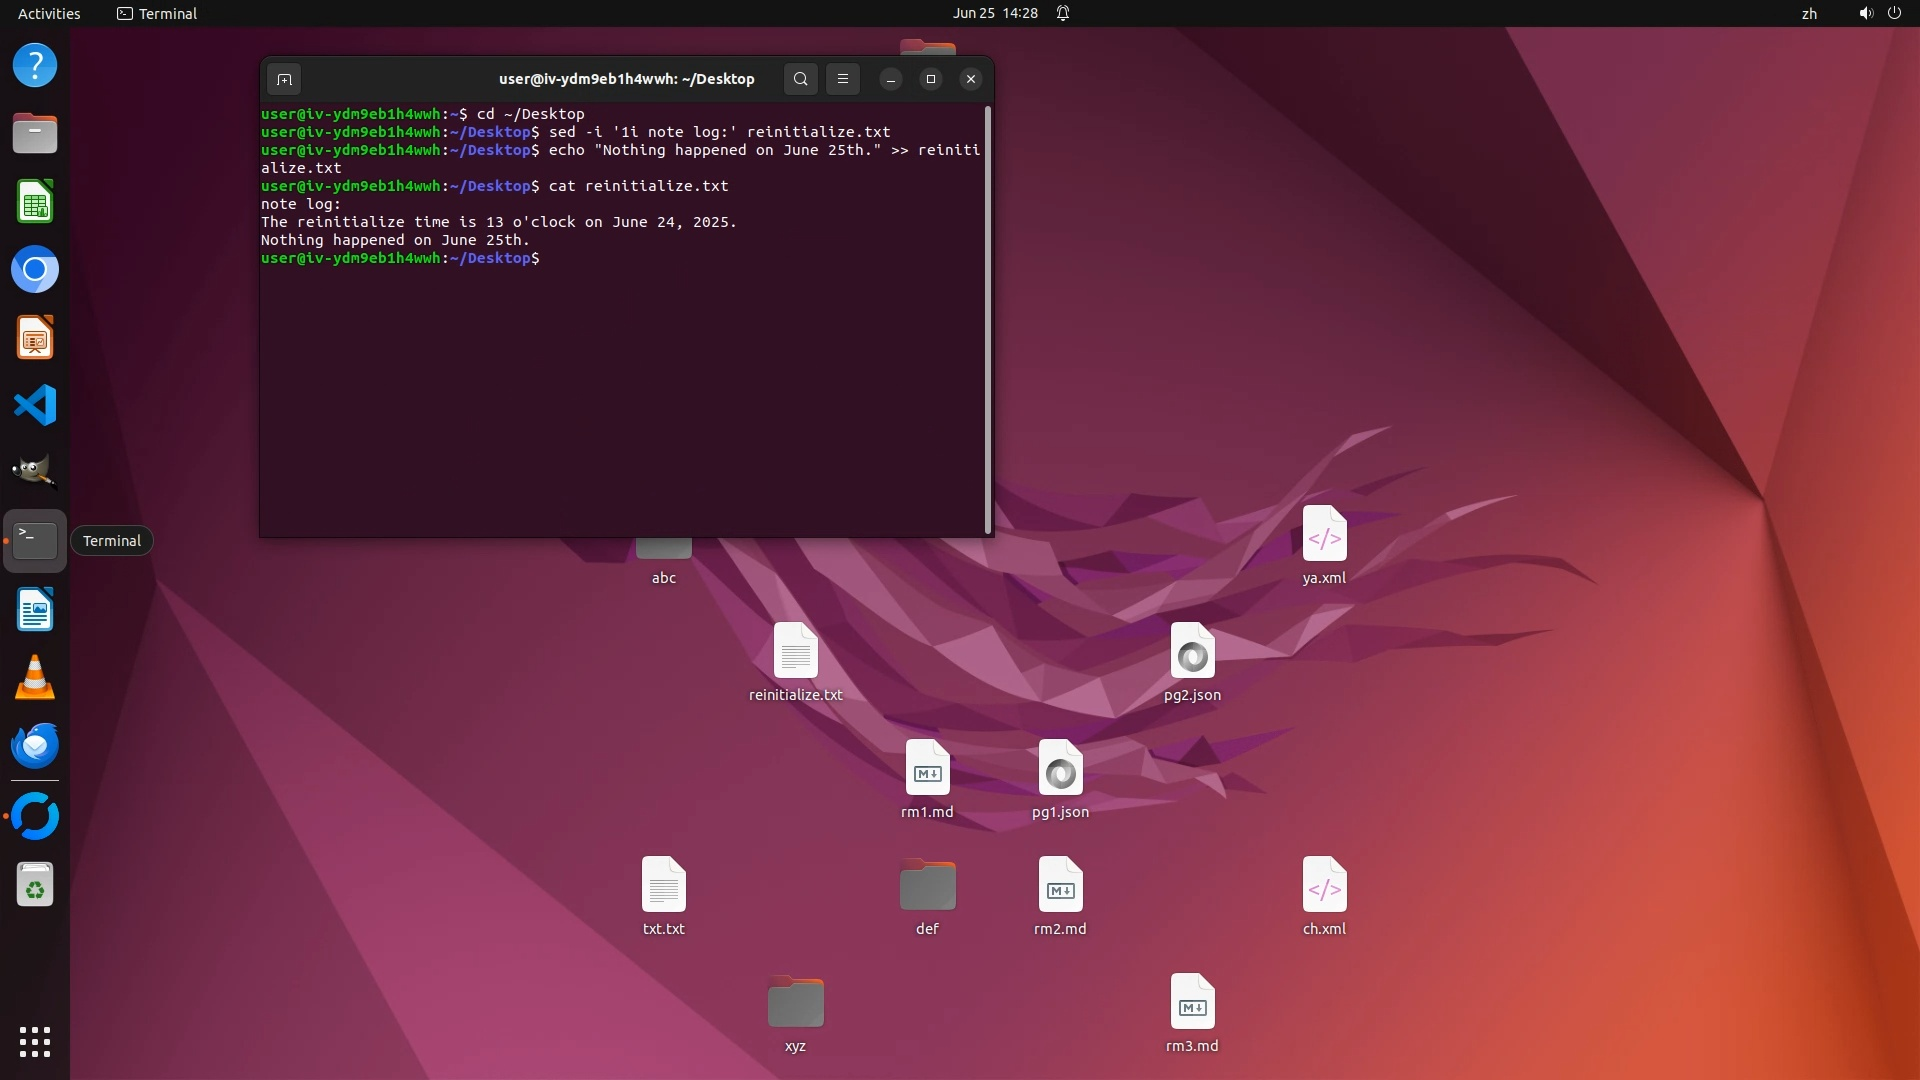Screen dimensions: 1920x1080
Task: Open VLC media player from dock
Action: click(x=35, y=678)
